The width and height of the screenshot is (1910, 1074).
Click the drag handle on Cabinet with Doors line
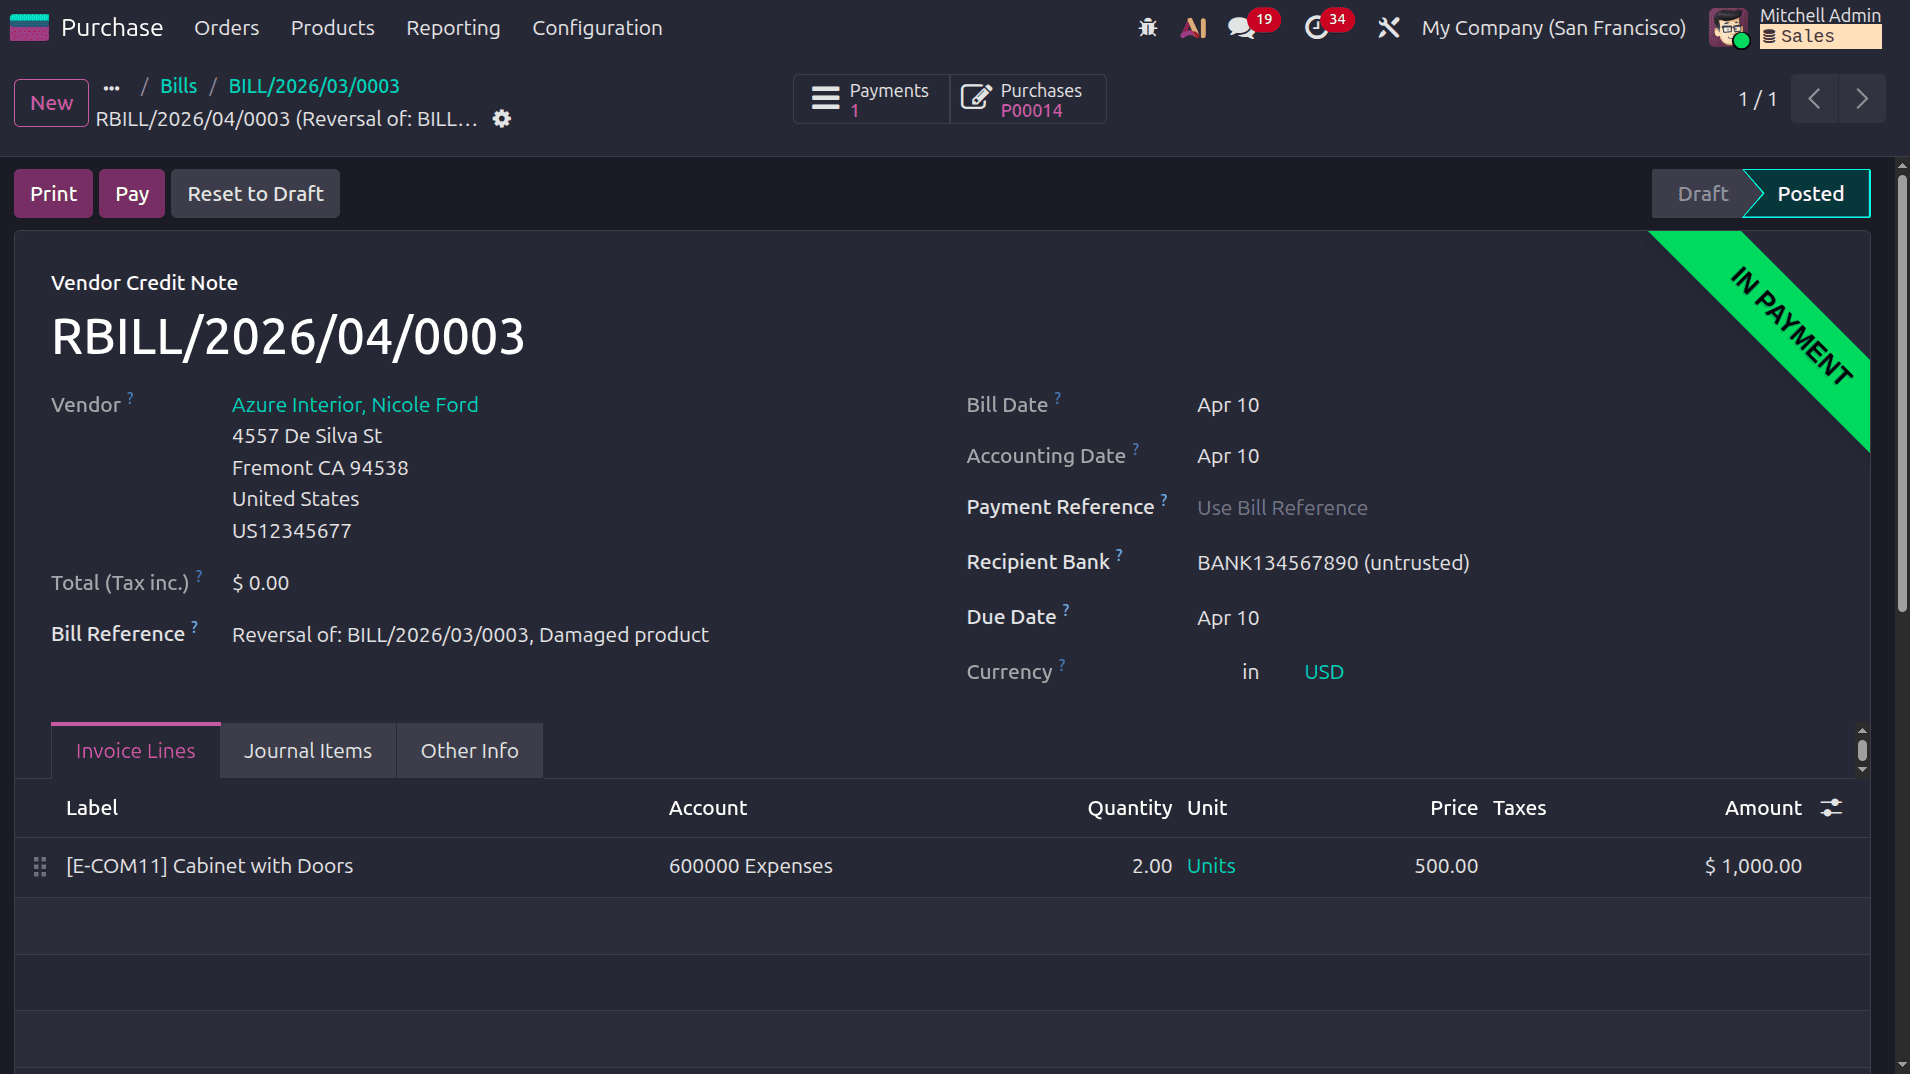tap(40, 866)
